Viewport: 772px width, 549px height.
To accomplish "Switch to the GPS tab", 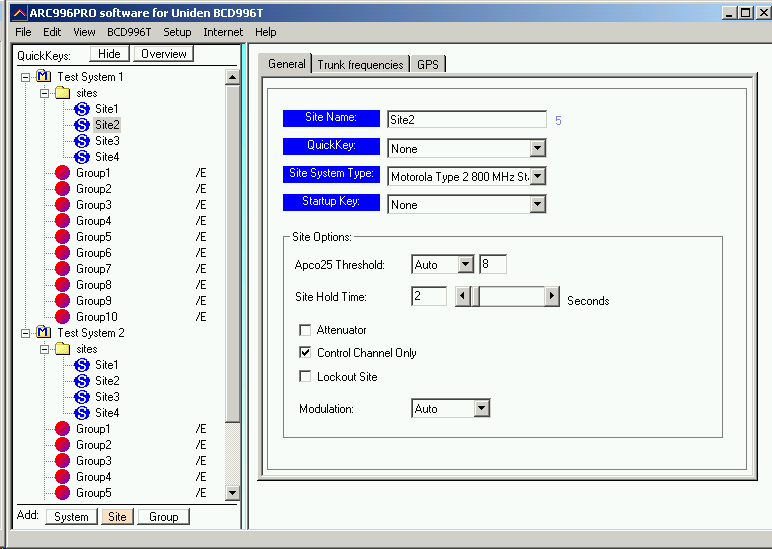I will 427,65.
